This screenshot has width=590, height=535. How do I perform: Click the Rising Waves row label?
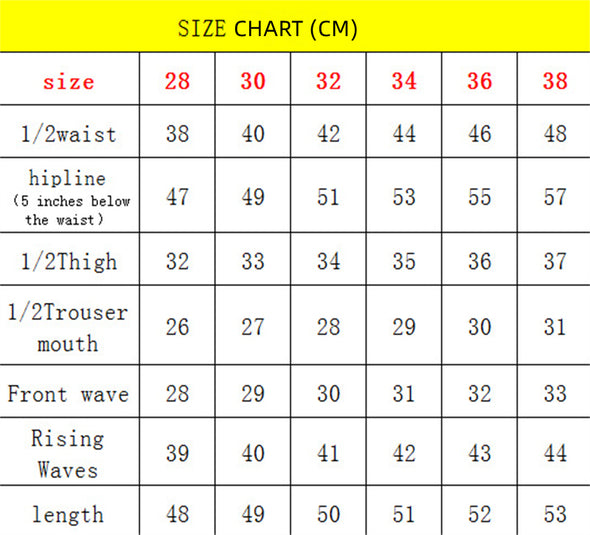(68, 454)
